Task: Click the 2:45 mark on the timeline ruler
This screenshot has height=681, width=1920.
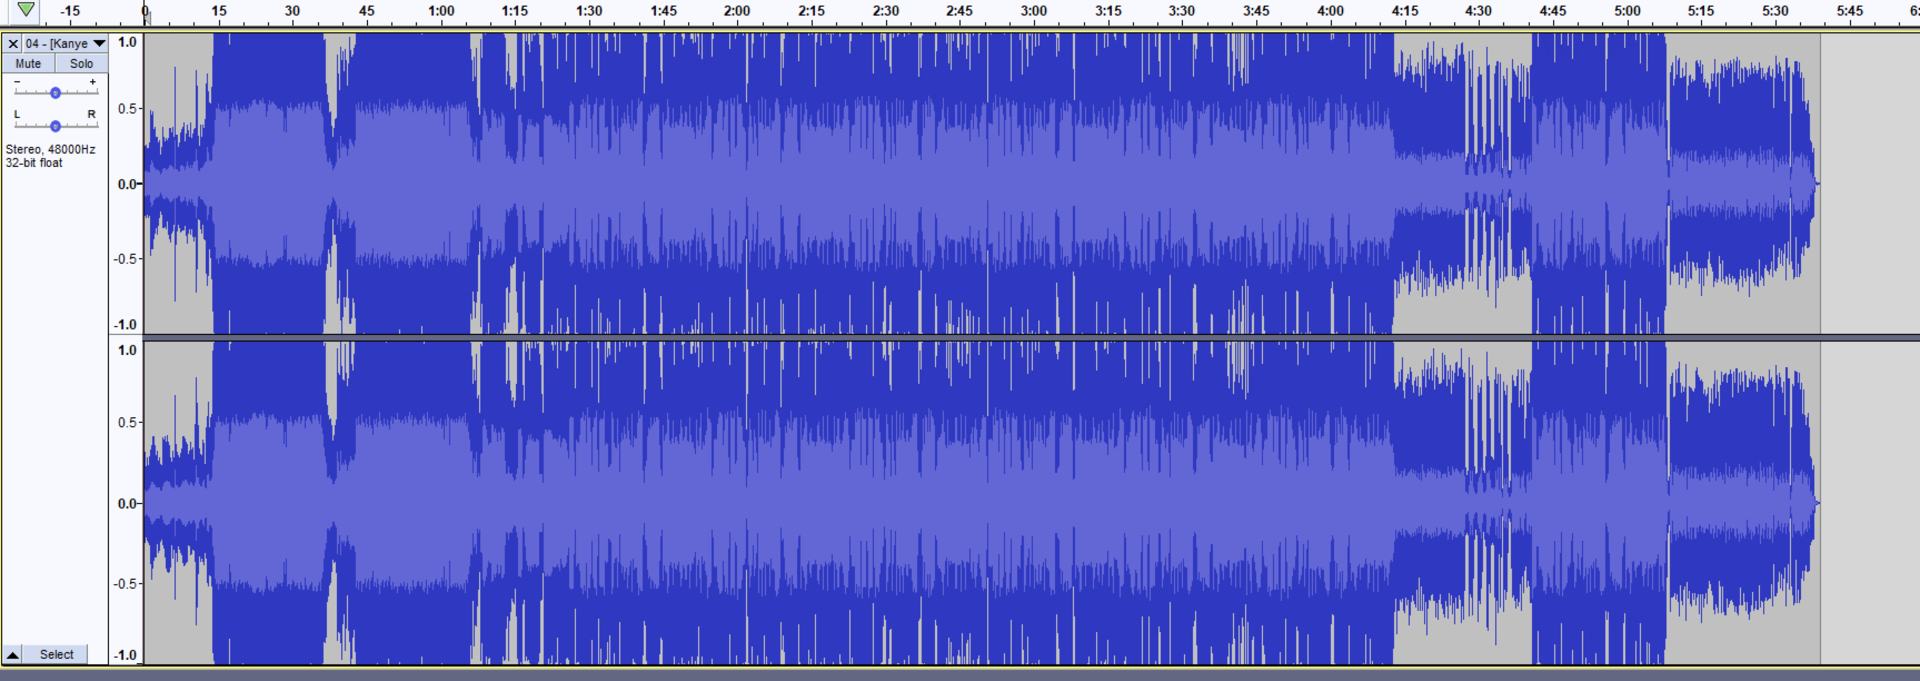Action: pyautogui.click(x=959, y=11)
